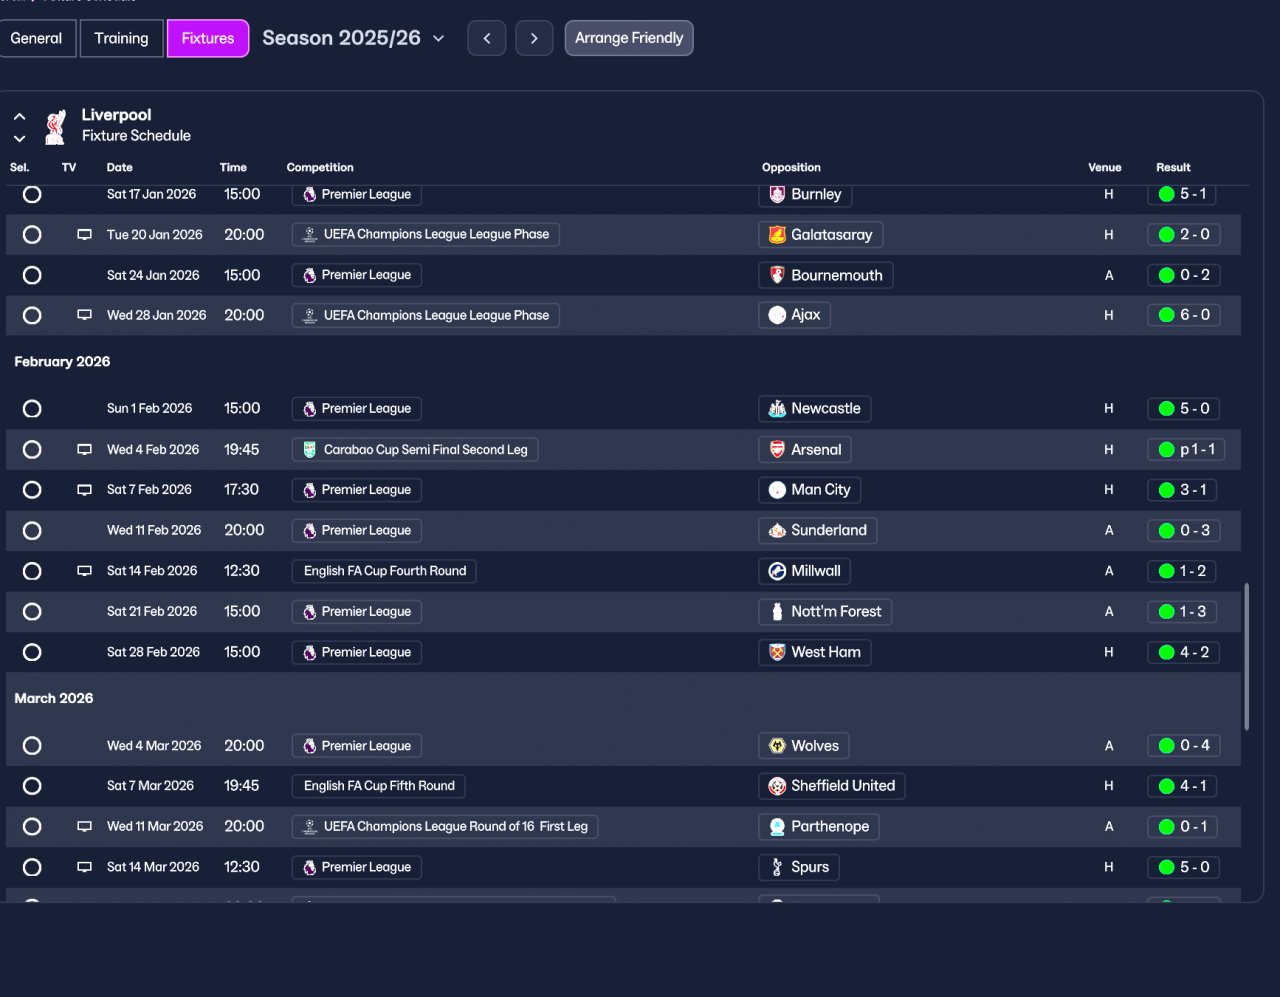1280x997 pixels.
Task: Sort by the Opposition column header
Action: 791,167
